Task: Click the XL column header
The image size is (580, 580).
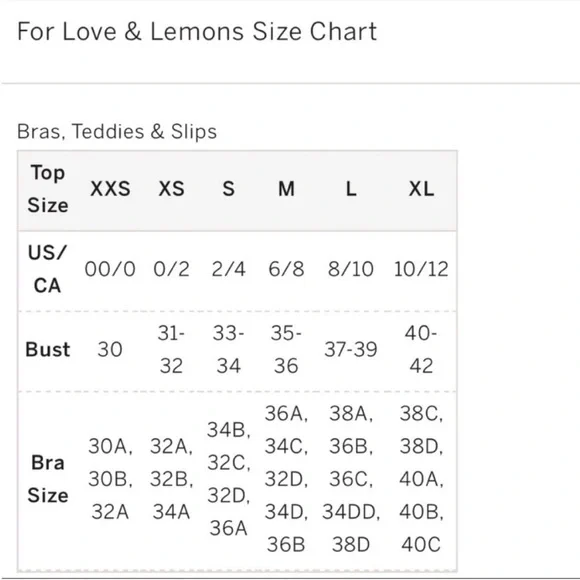Action: point(421,189)
